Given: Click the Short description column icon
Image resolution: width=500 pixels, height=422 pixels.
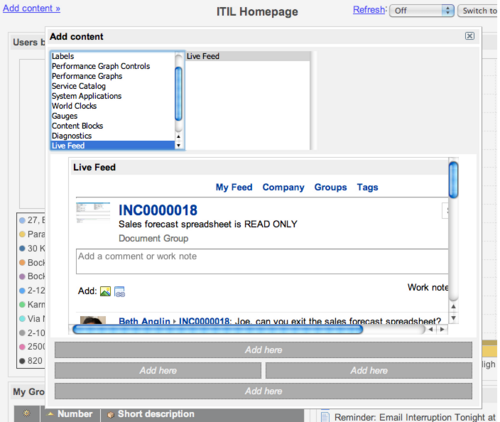Looking at the screenshot, I should coord(111,414).
